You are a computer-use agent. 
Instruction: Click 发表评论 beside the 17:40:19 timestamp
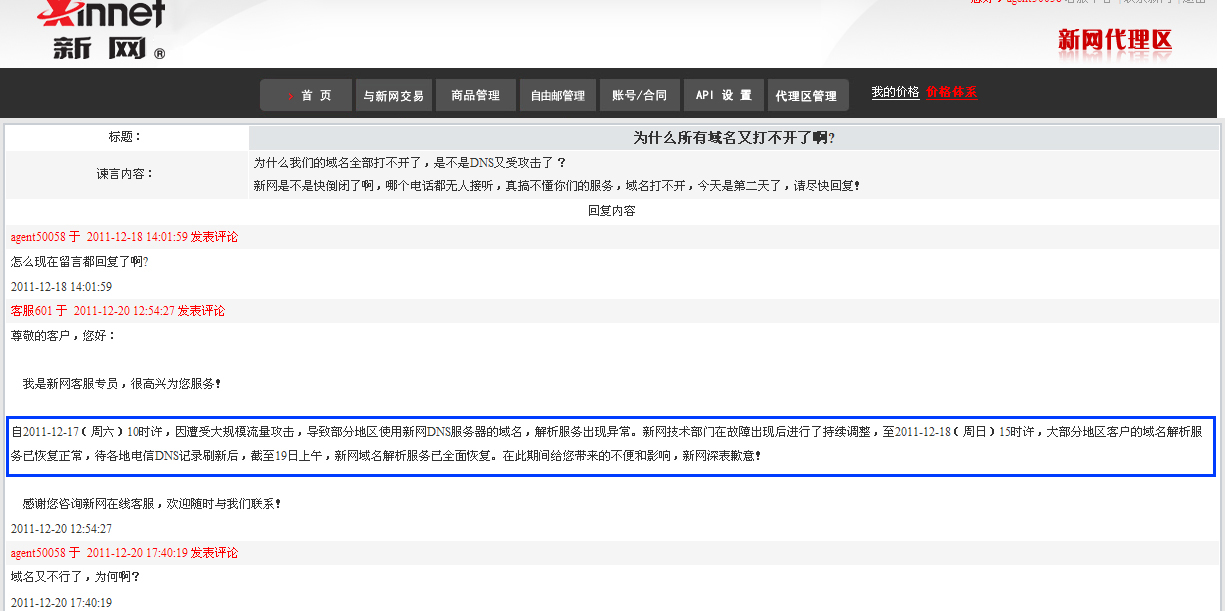pyautogui.click(x=214, y=553)
